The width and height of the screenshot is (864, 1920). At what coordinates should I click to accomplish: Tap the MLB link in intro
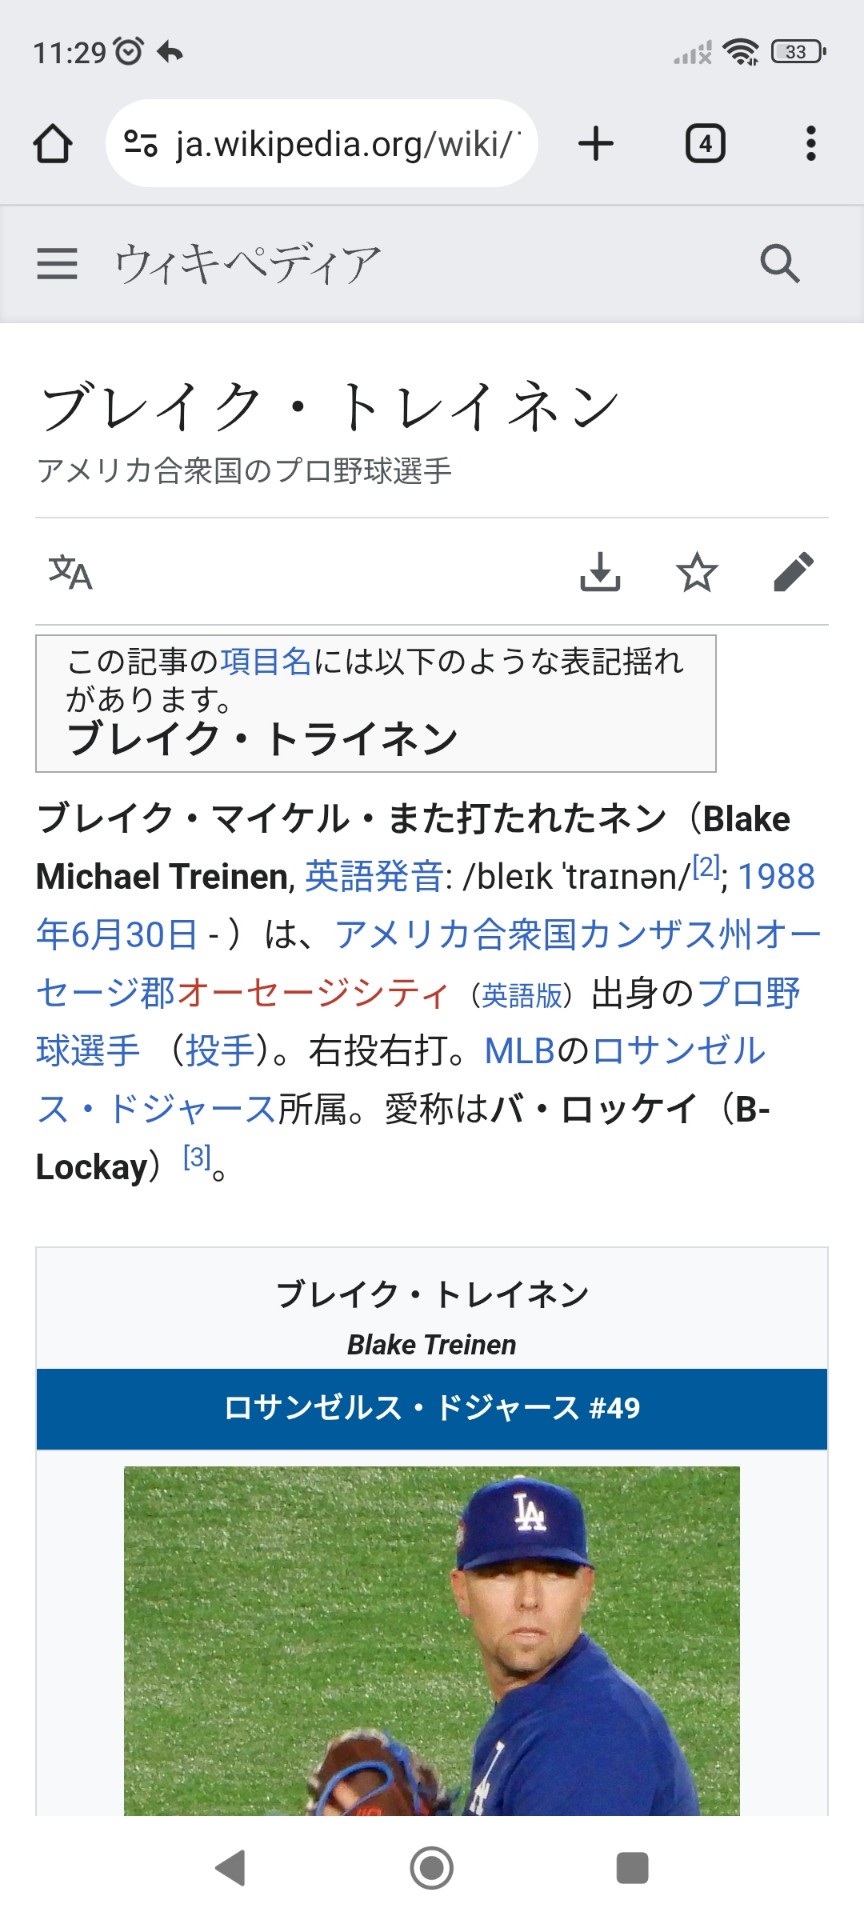tap(519, 1051)
